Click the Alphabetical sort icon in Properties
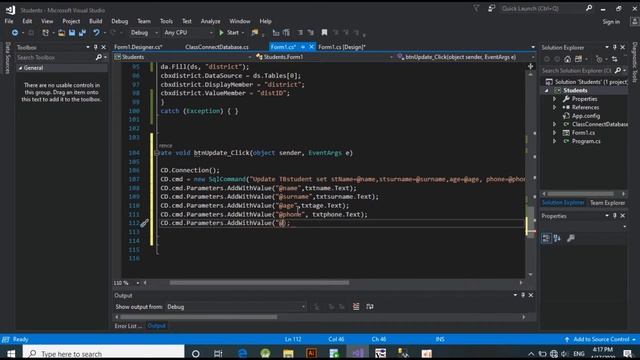Viewport: 640px width, 360px height. (x=557, y=238)
